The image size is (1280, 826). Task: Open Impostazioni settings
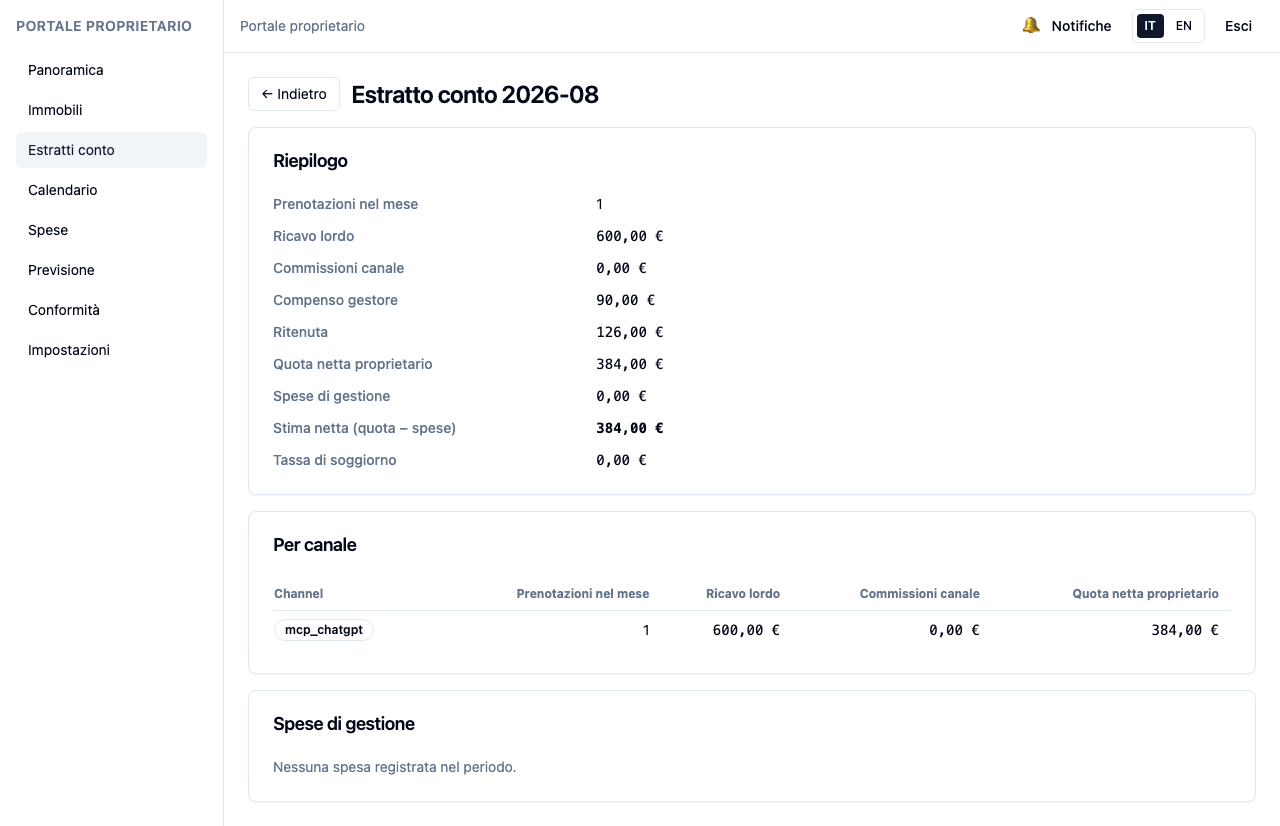tap(111, 350)
